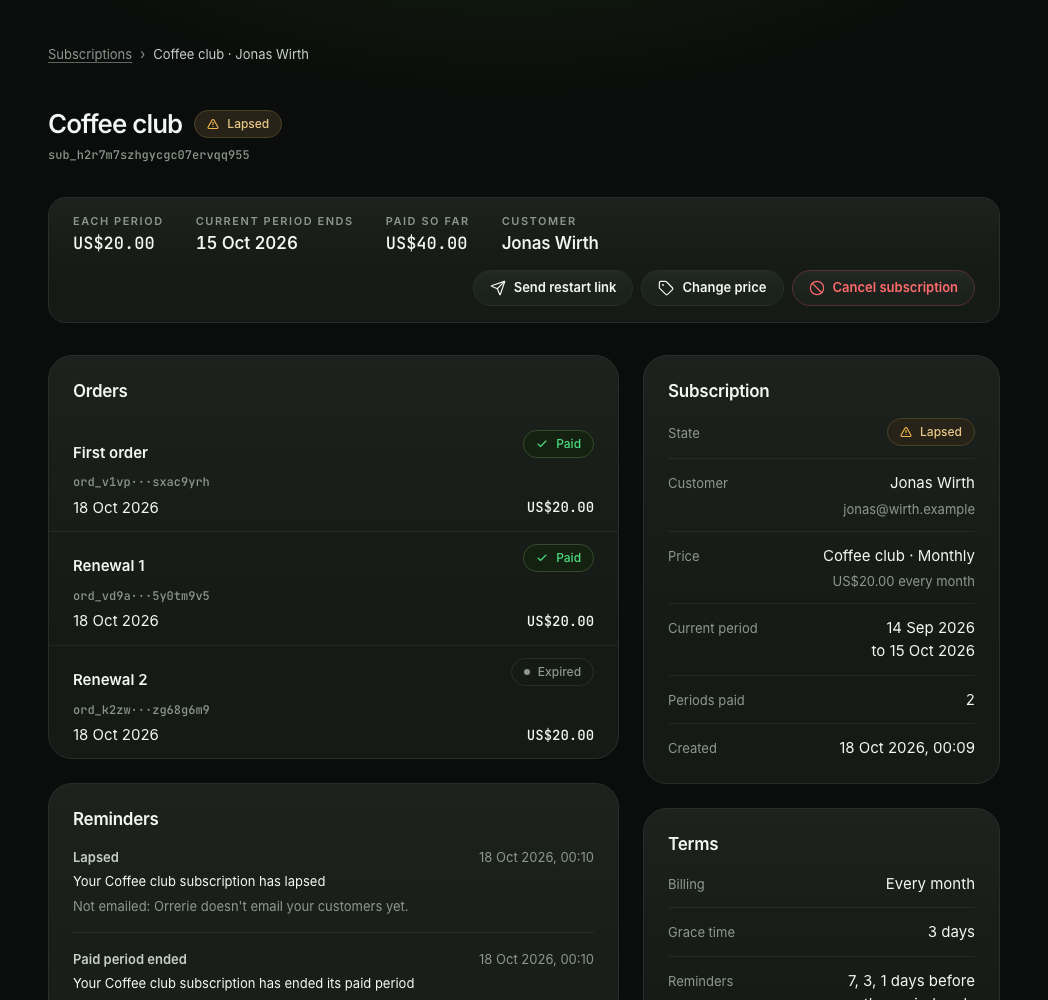Click the 14 Sep 2026 current period start
The height and width of the screenshot is (1000, 1048).
[930, 628]
